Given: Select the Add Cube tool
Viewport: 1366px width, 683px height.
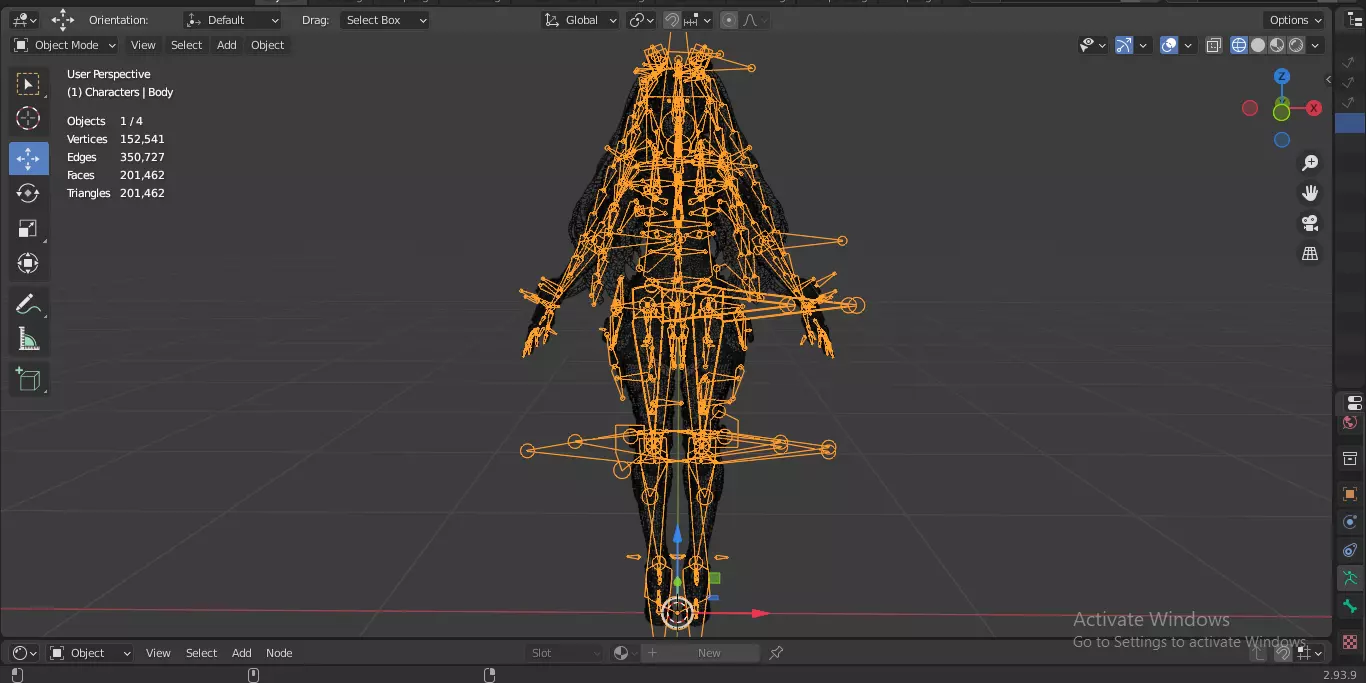Looking at the screenshot, I should pyautogui.click(x=28, y=380).
